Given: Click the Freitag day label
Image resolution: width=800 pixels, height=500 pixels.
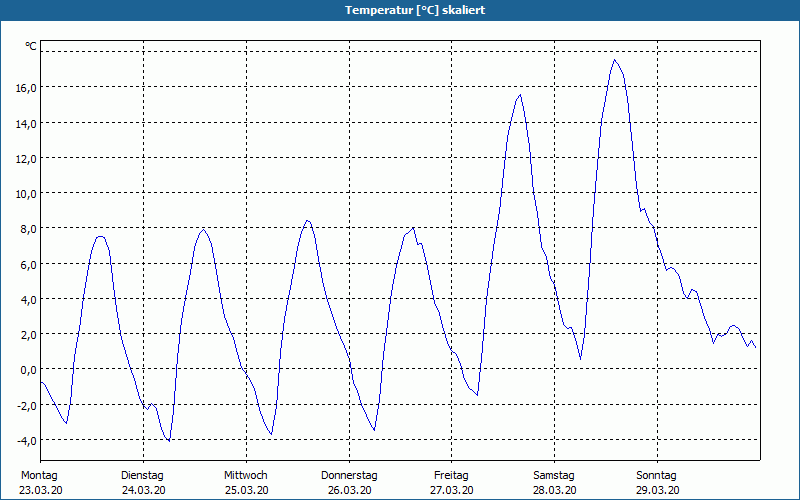Looking at the screenshot, I should 452,476.
